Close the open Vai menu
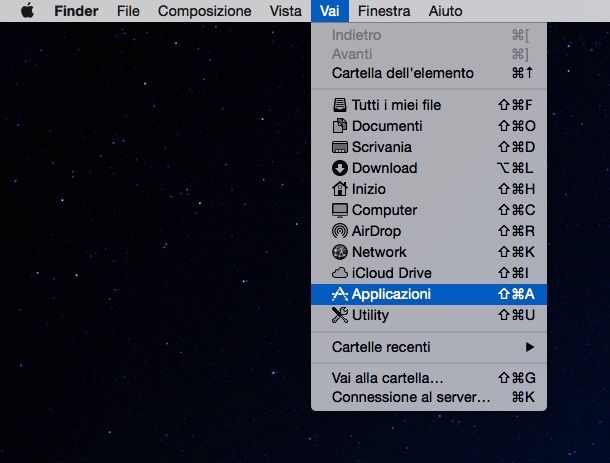The height and width of the screenshot is (463, 610). pyautogui.click(x=330, y=11)
